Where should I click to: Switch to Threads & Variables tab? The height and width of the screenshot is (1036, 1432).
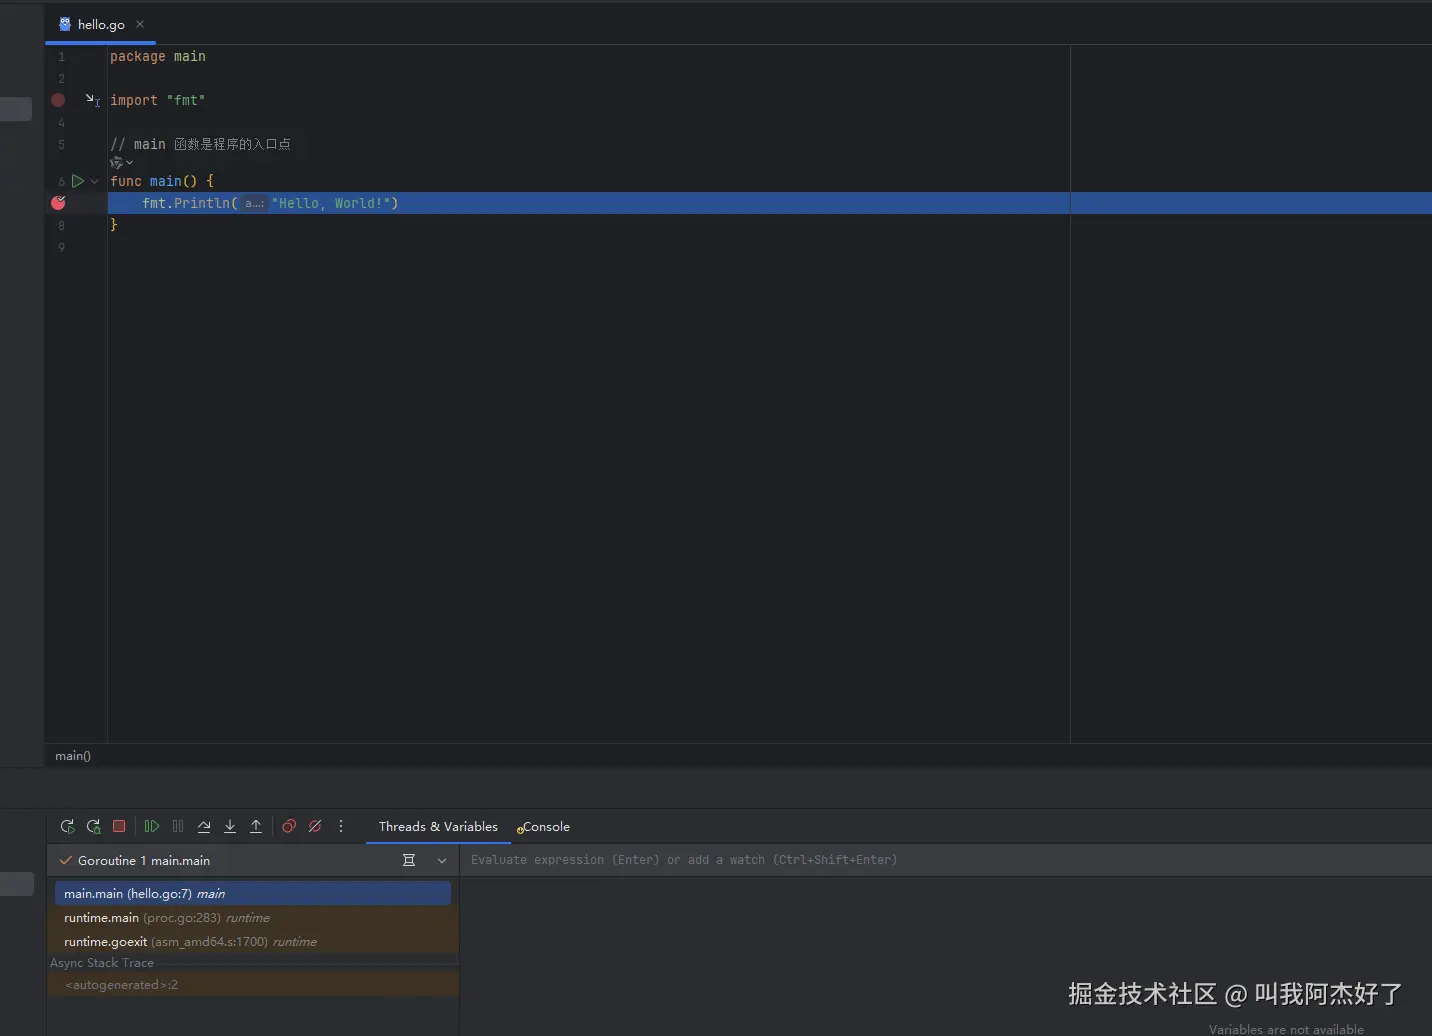click(x=438, y=827)
